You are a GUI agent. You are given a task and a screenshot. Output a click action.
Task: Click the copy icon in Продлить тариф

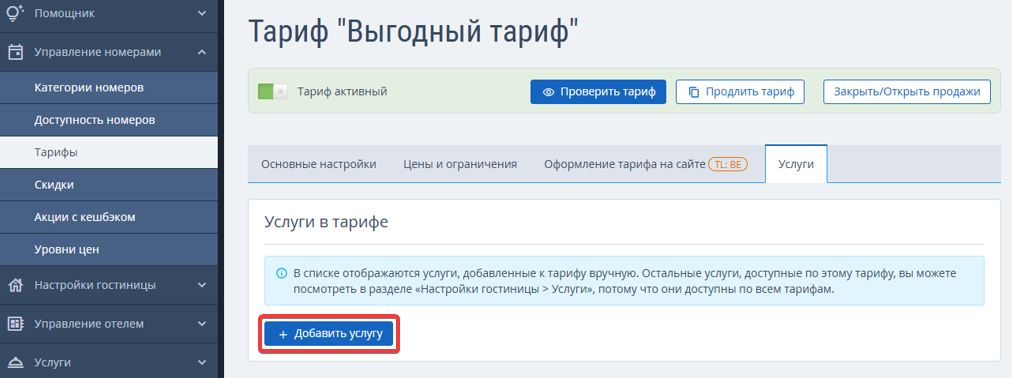click(694, 92)
